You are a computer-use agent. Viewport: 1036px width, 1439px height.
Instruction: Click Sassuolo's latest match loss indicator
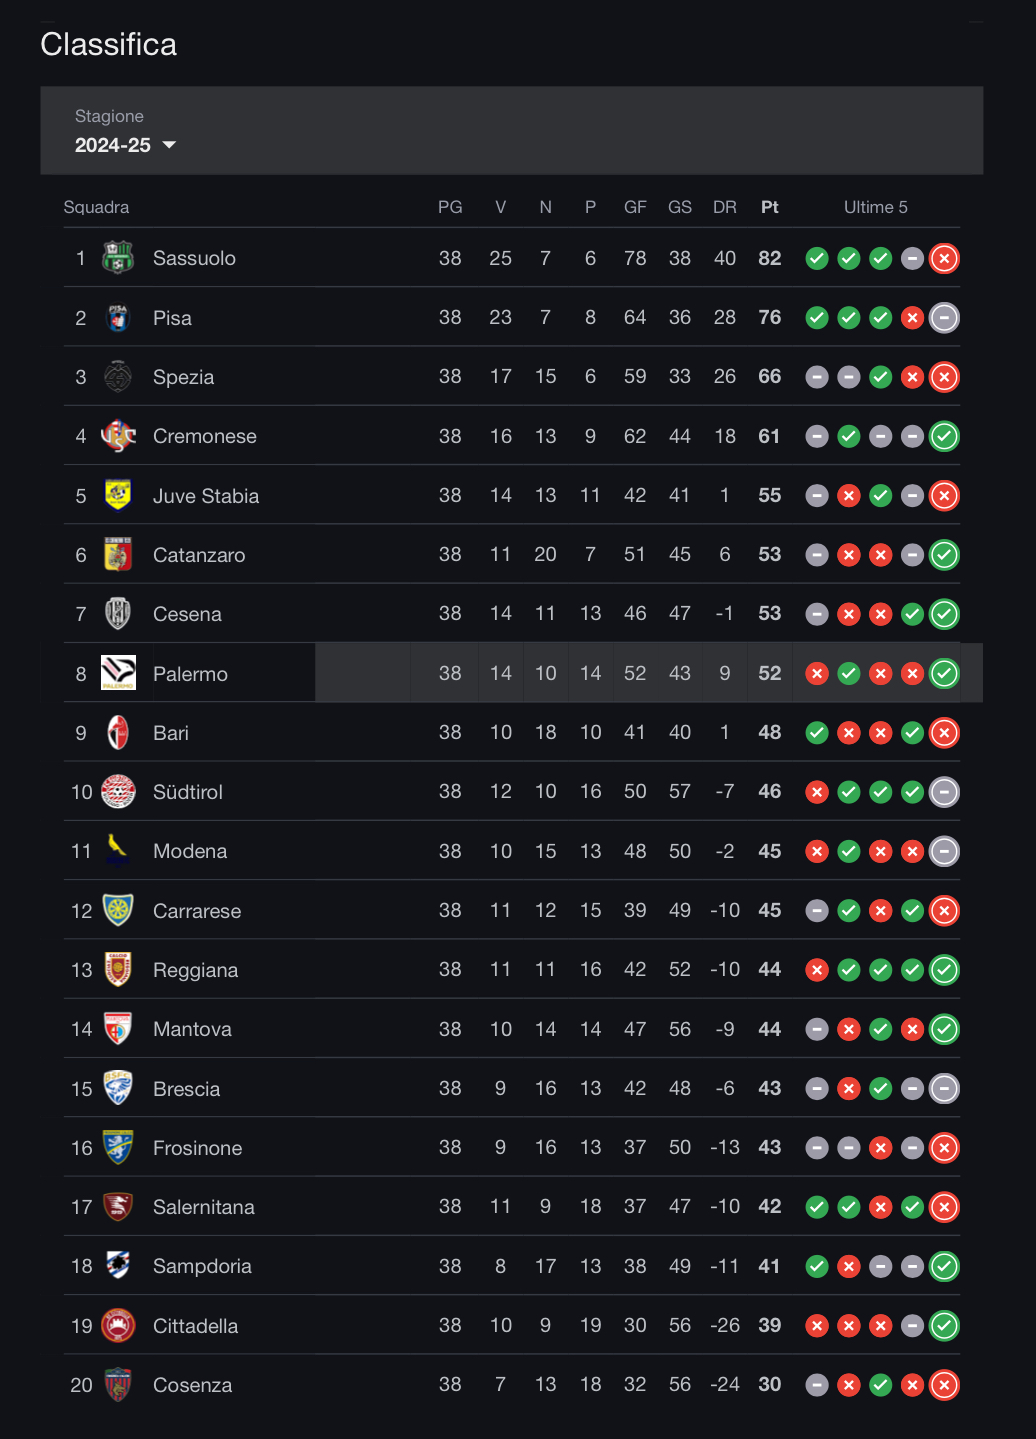[944, 258]
